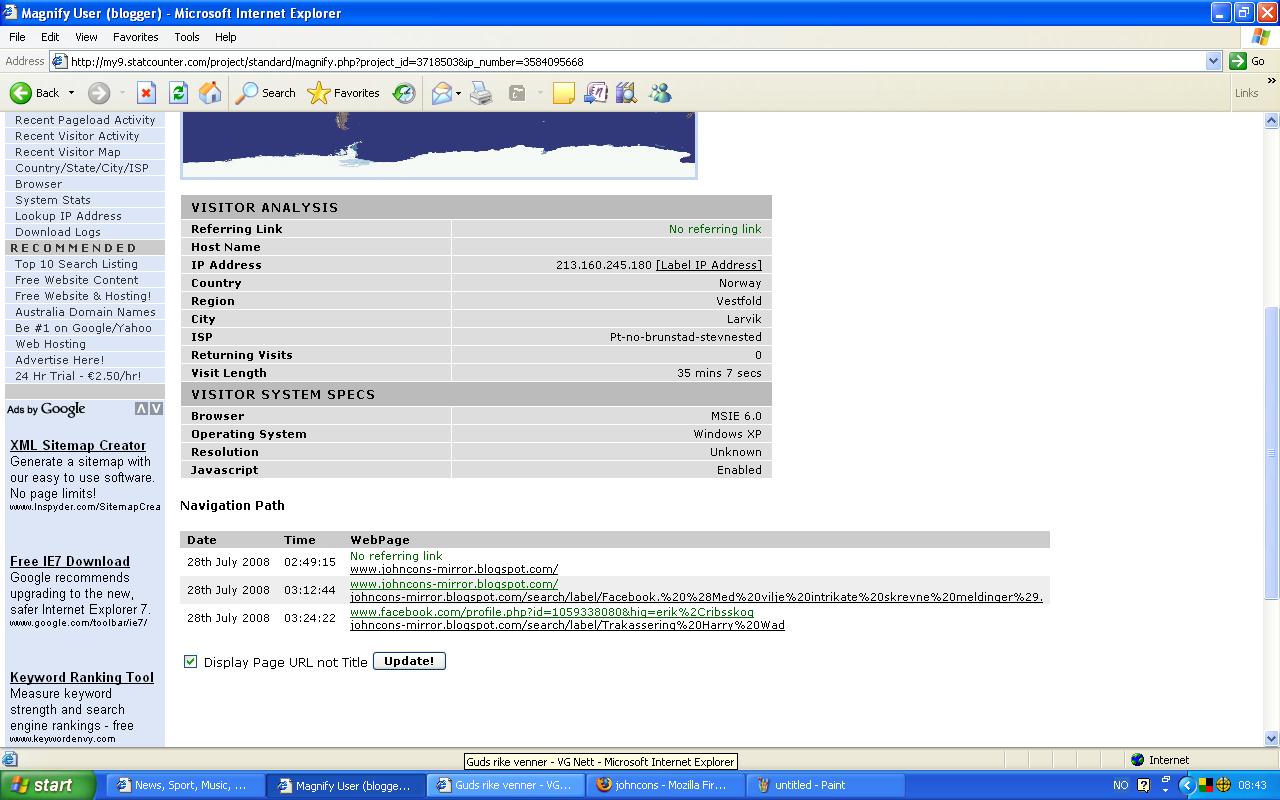Switch to the News, Sport, Music taskbar window
Screen dimensions: 1280x800
pos(185,785)
